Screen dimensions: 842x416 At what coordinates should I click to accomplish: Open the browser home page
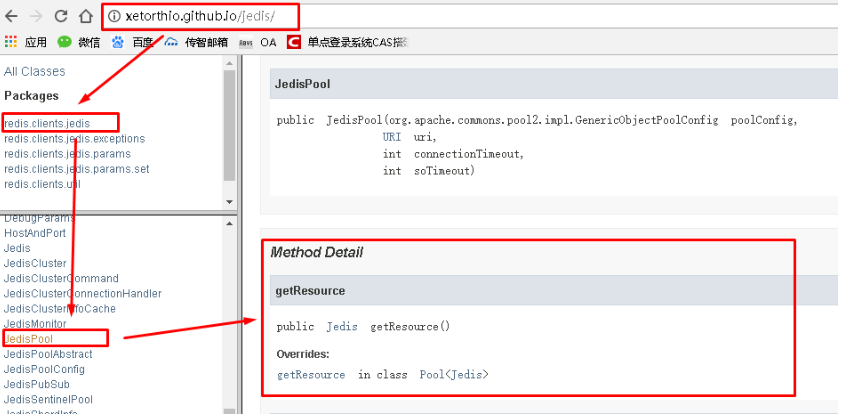pos(86,16)
